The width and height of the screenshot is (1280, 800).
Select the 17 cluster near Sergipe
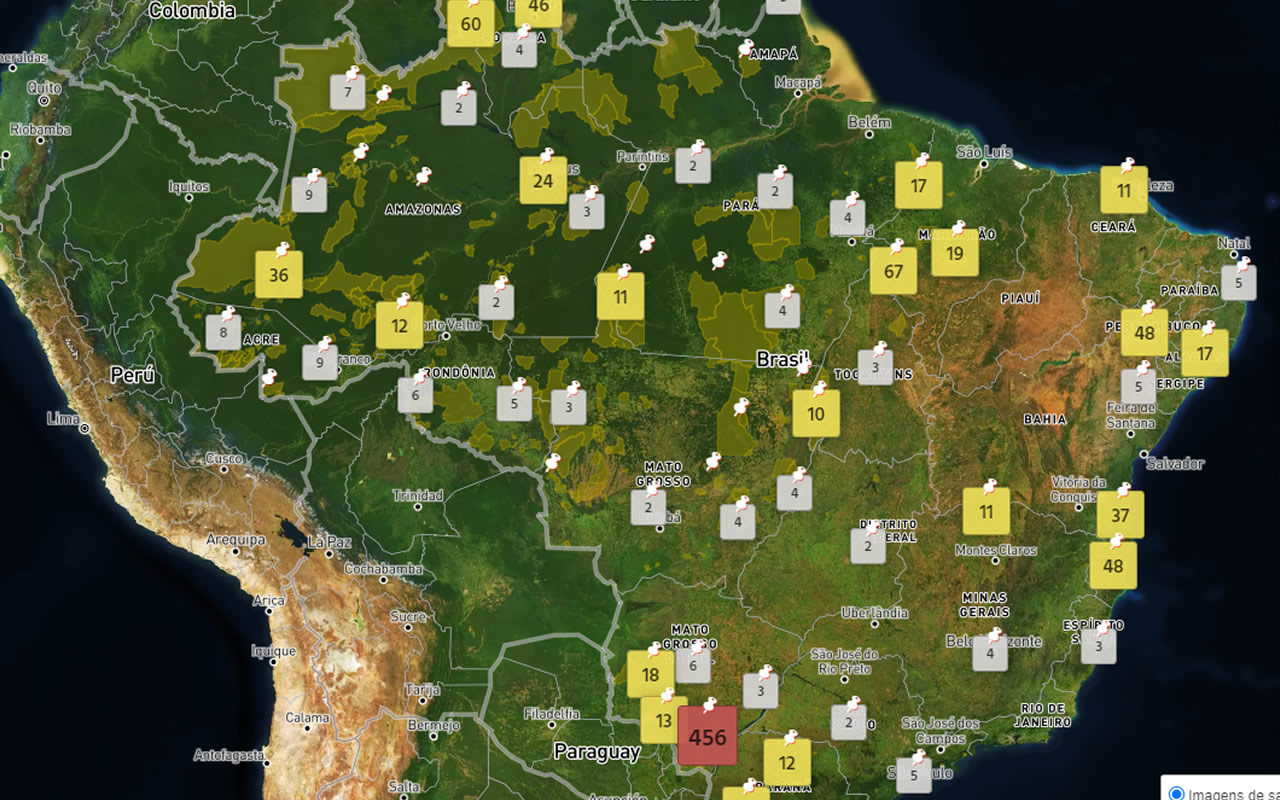click(1205, 353)
